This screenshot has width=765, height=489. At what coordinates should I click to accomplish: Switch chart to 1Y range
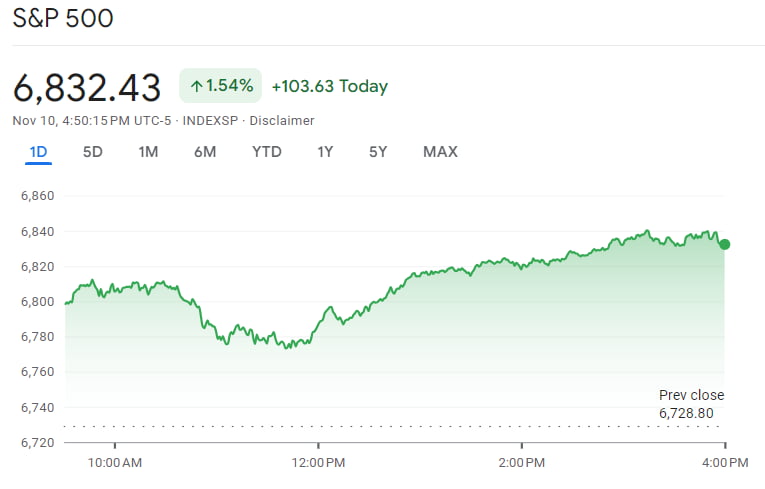tap(325, 152)
